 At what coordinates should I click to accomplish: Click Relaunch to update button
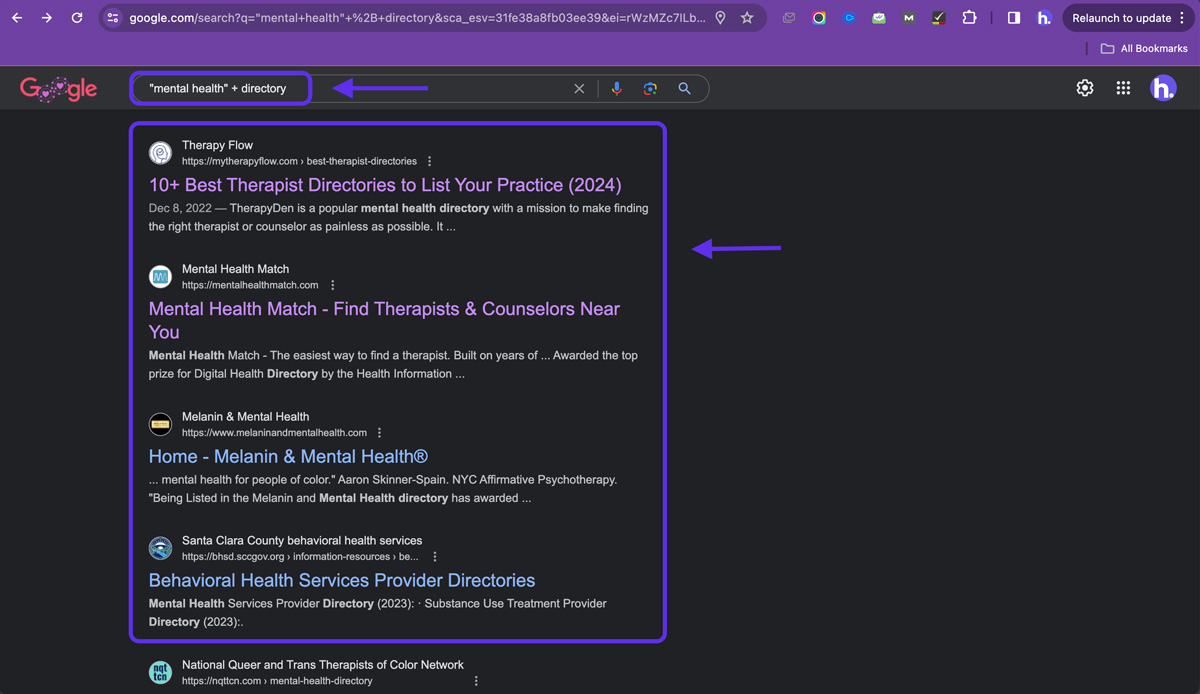pyautogui.click(x=1121, y=18)
